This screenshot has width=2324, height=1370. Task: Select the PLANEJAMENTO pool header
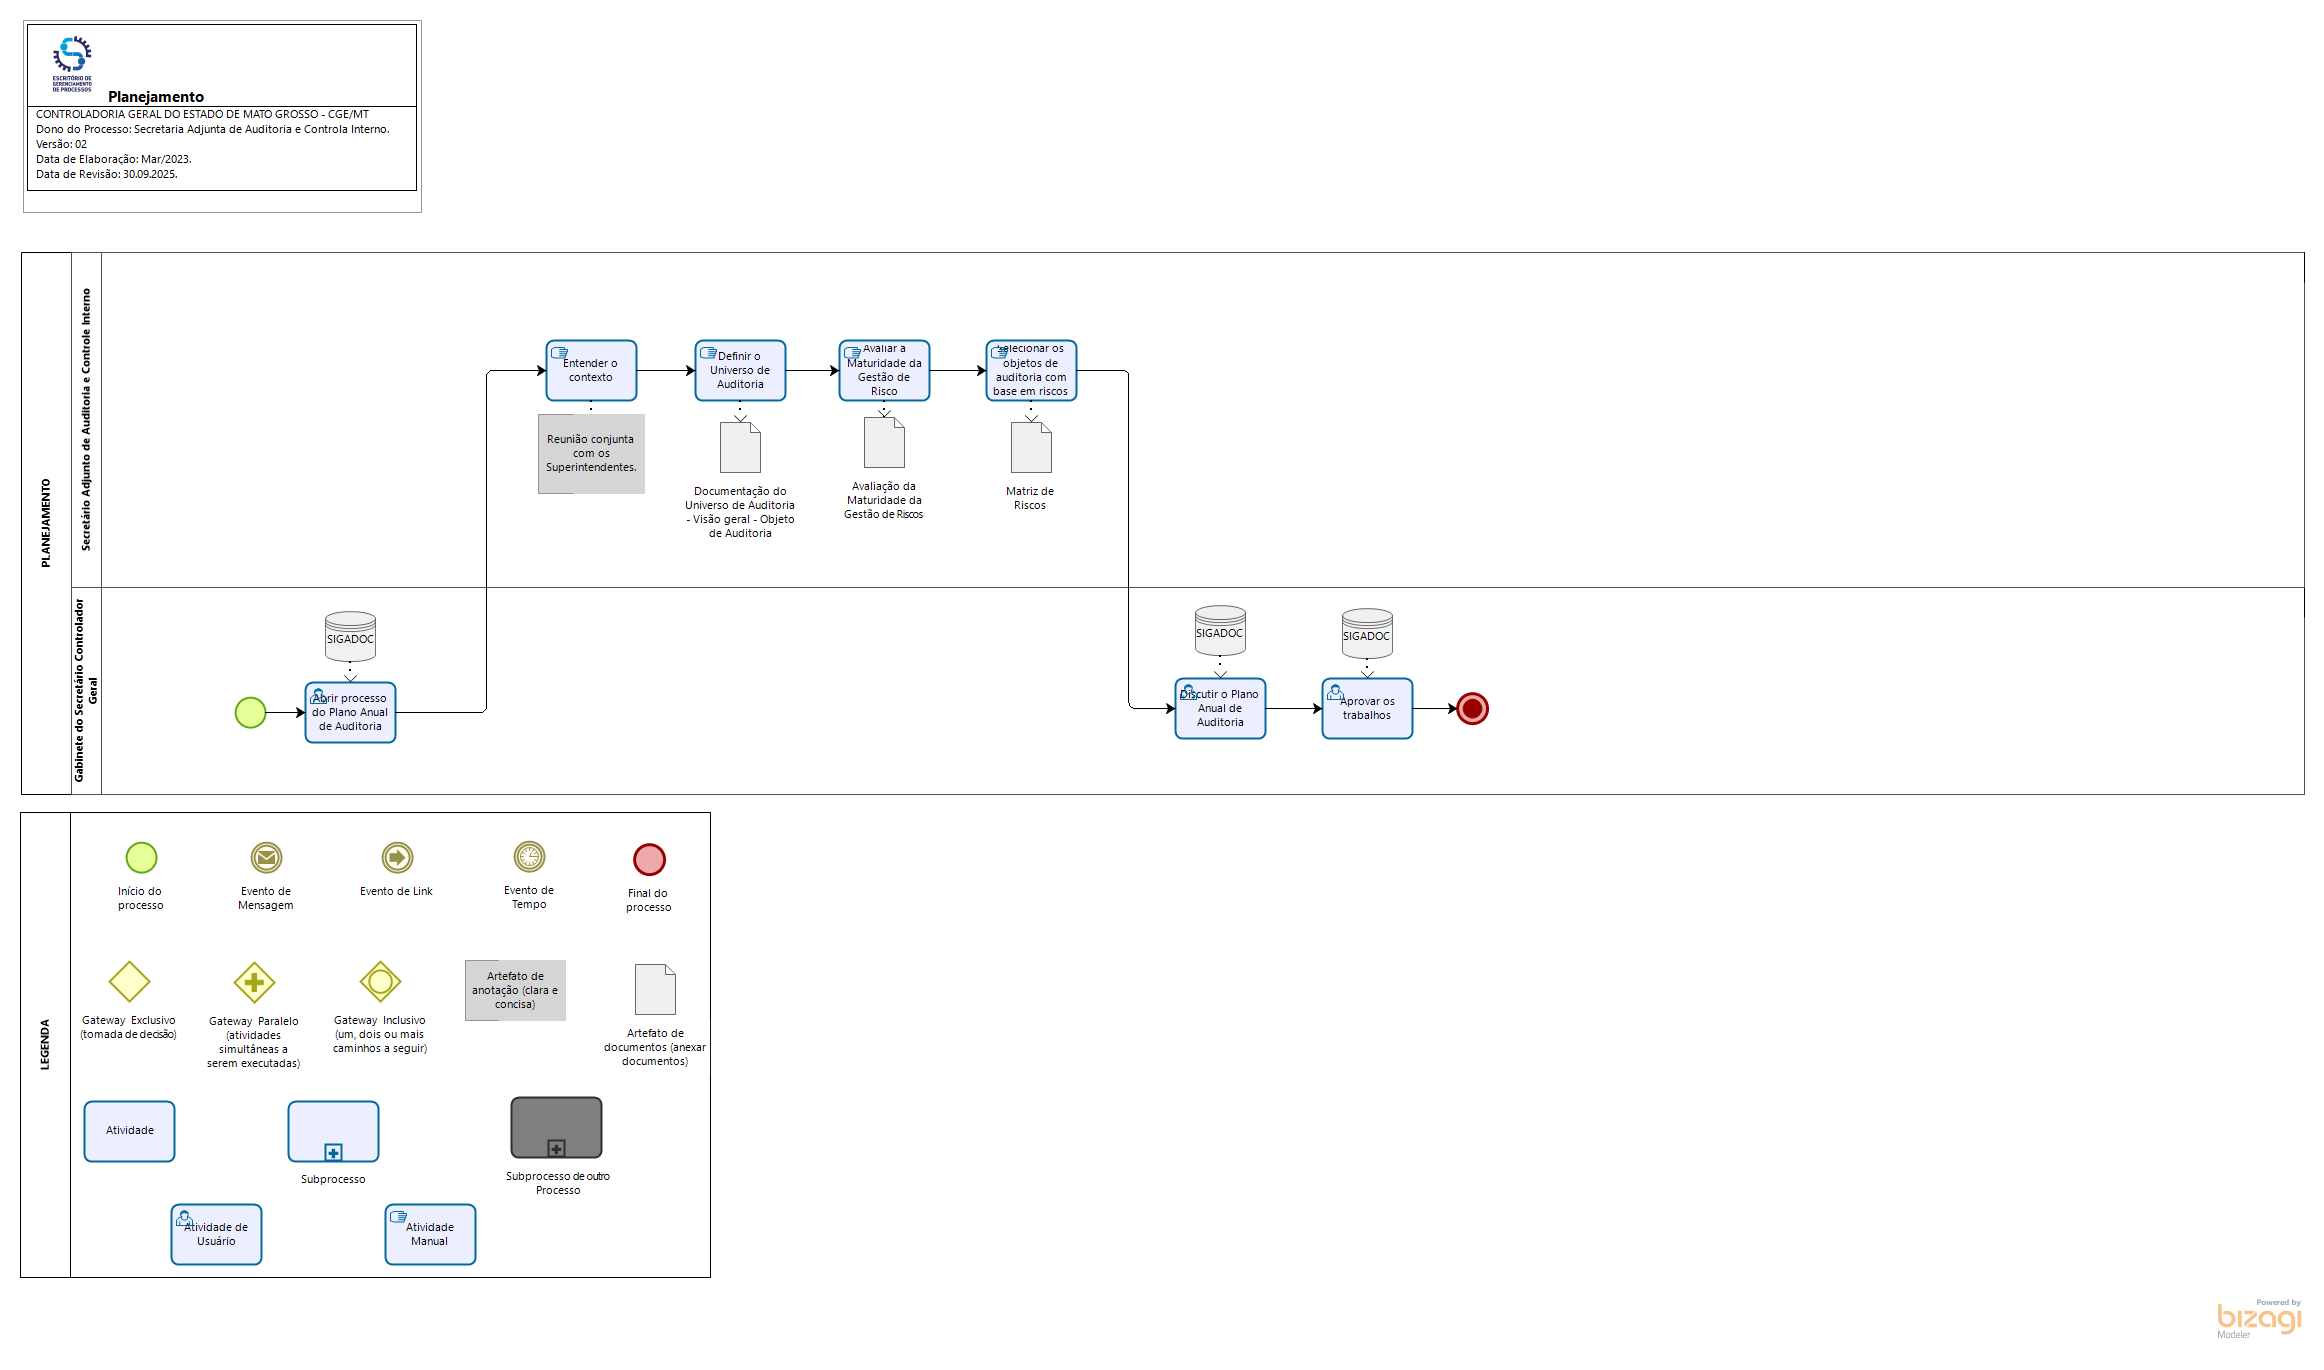coord(46,523)
